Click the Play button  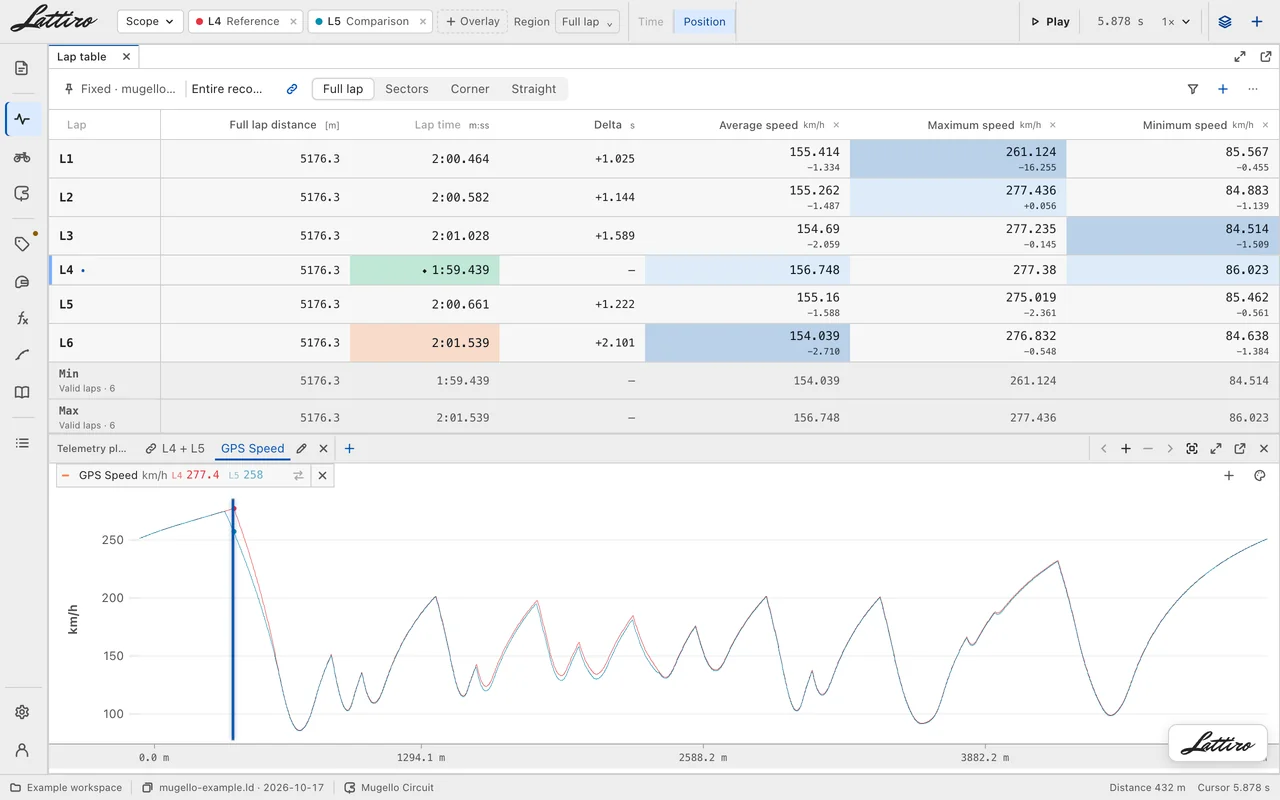pos(1050,21)
